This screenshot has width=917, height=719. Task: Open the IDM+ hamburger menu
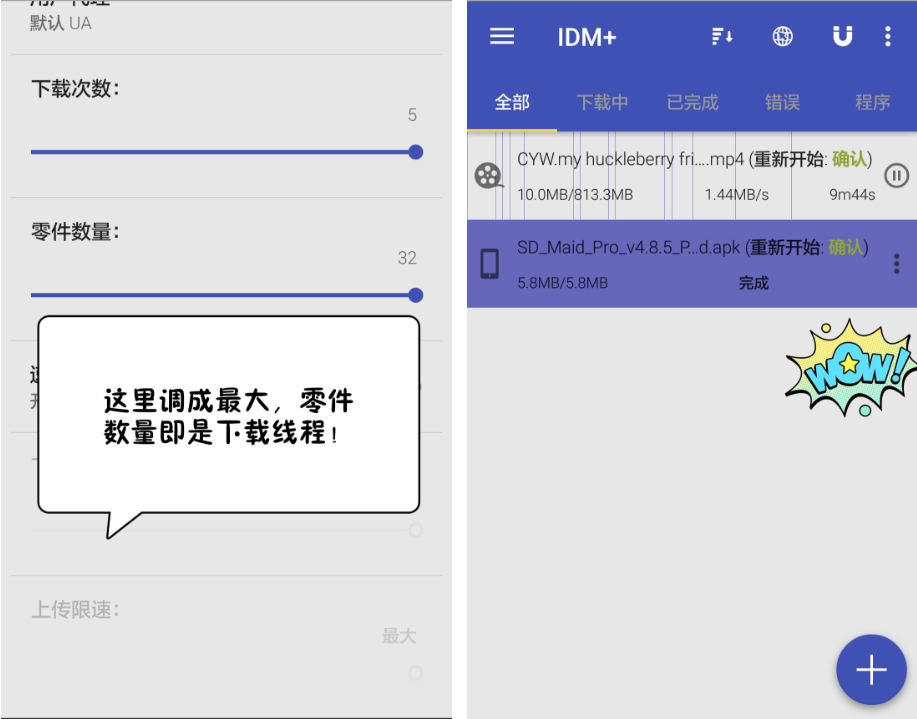[502, 36]
